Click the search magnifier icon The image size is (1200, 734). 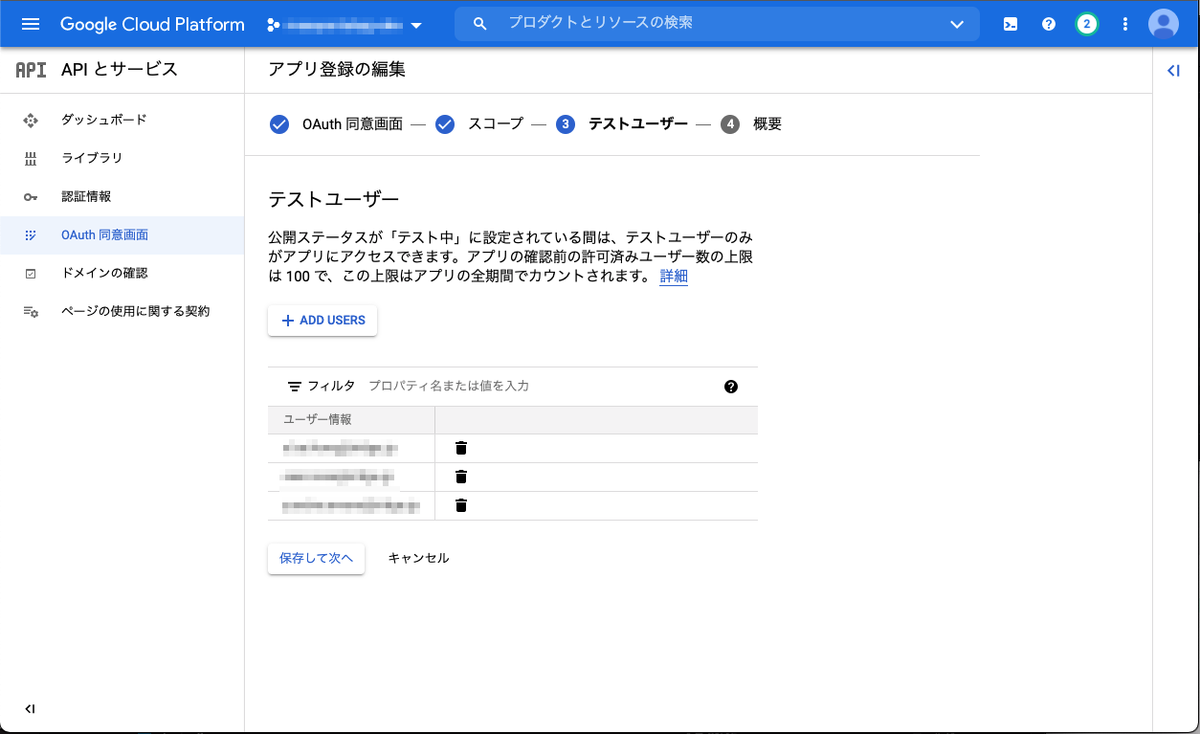pyautogui.click(x=480, y=24)
